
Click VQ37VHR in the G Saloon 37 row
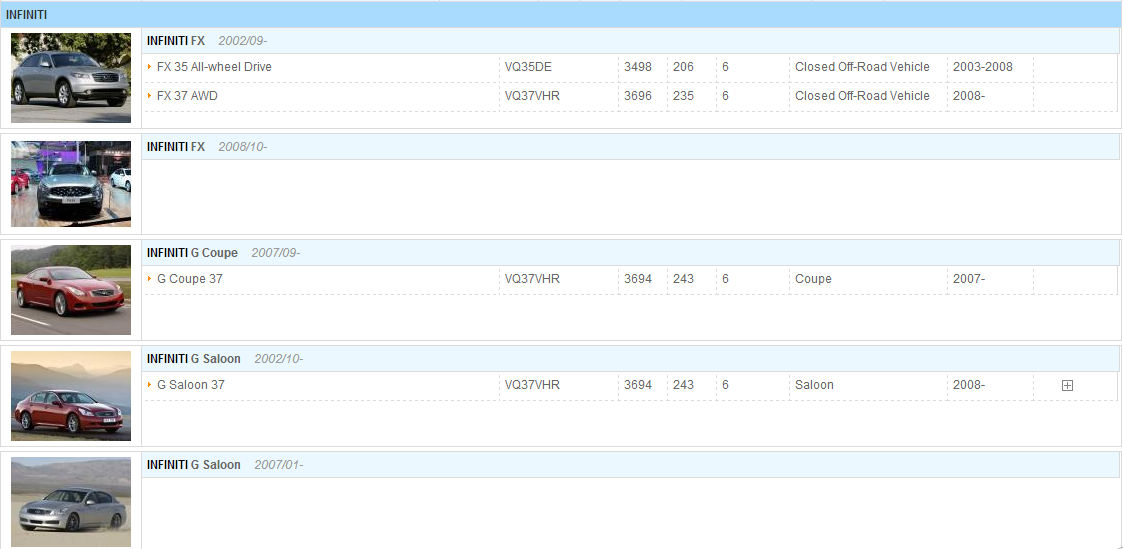532,384
